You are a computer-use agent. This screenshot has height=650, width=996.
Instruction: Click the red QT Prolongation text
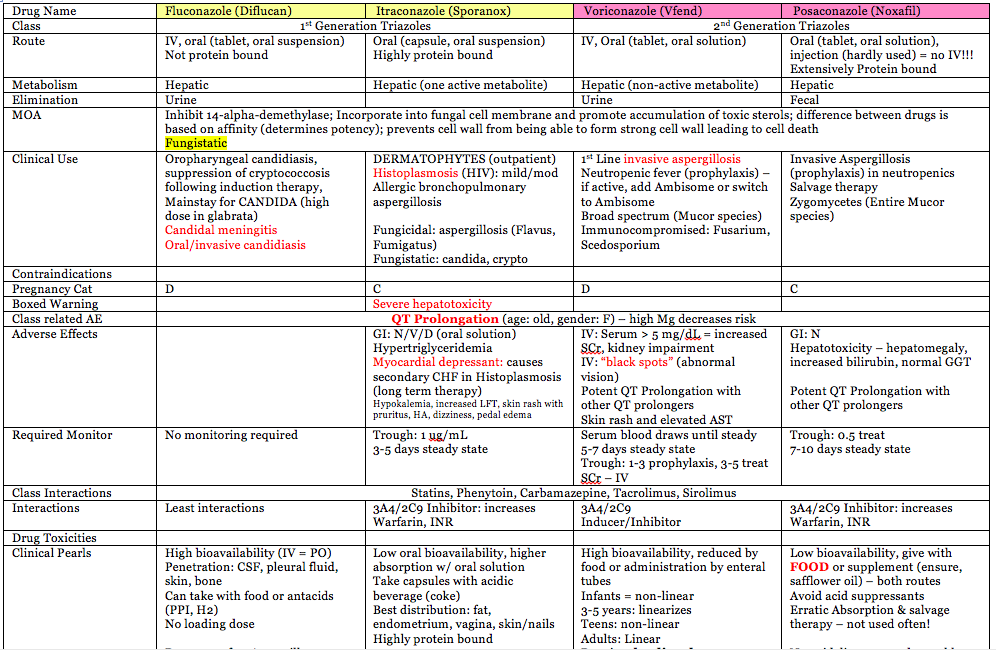click(445, 319)
